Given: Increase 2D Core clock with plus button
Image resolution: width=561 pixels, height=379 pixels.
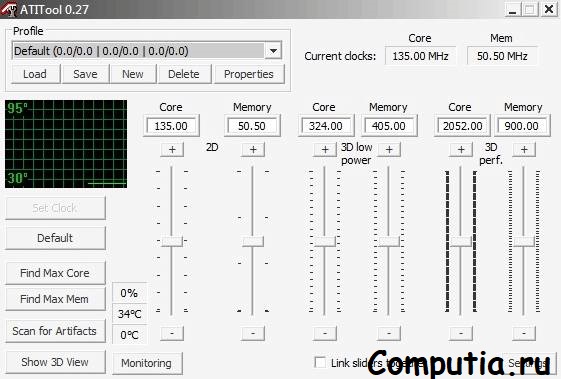Looking at the screenshot, I should [x=172, y=150].
